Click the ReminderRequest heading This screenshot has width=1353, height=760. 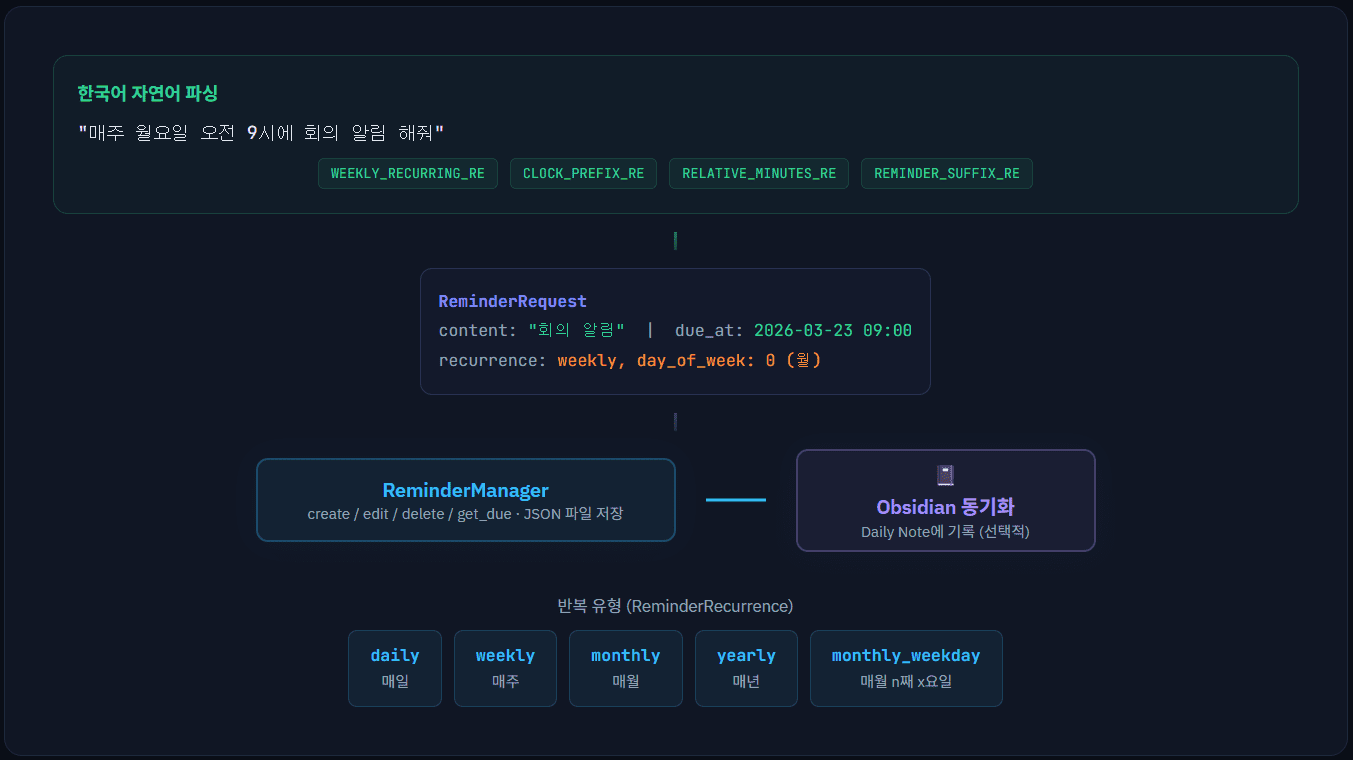pos(512,301)
